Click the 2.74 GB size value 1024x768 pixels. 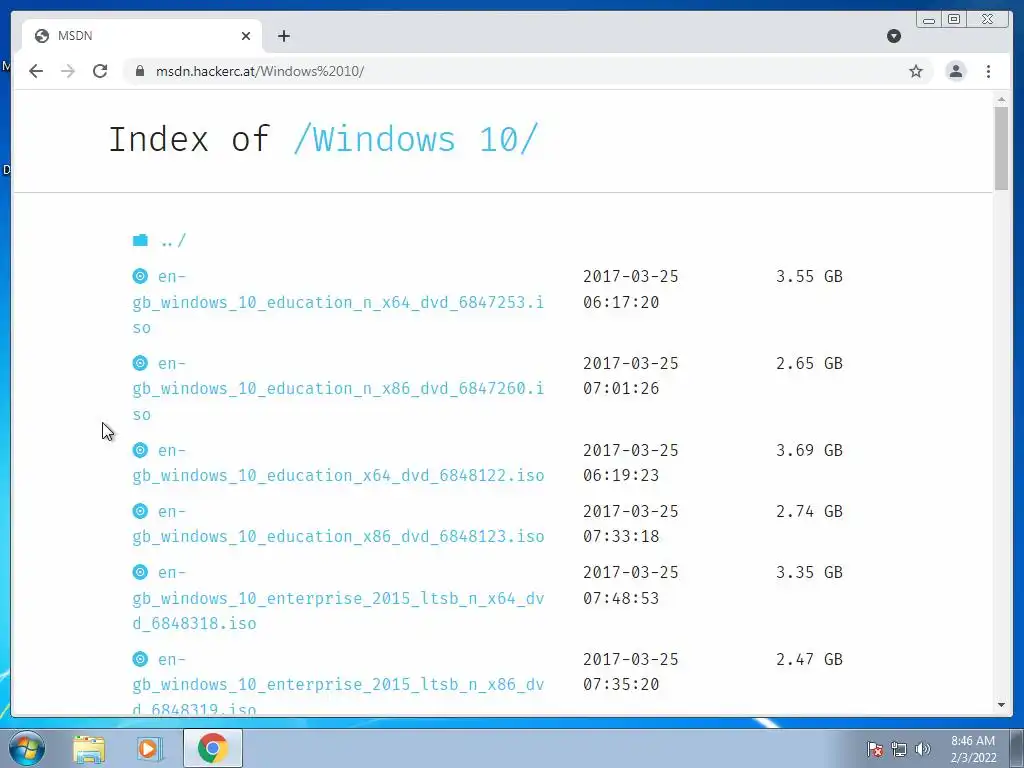(809, 511)
